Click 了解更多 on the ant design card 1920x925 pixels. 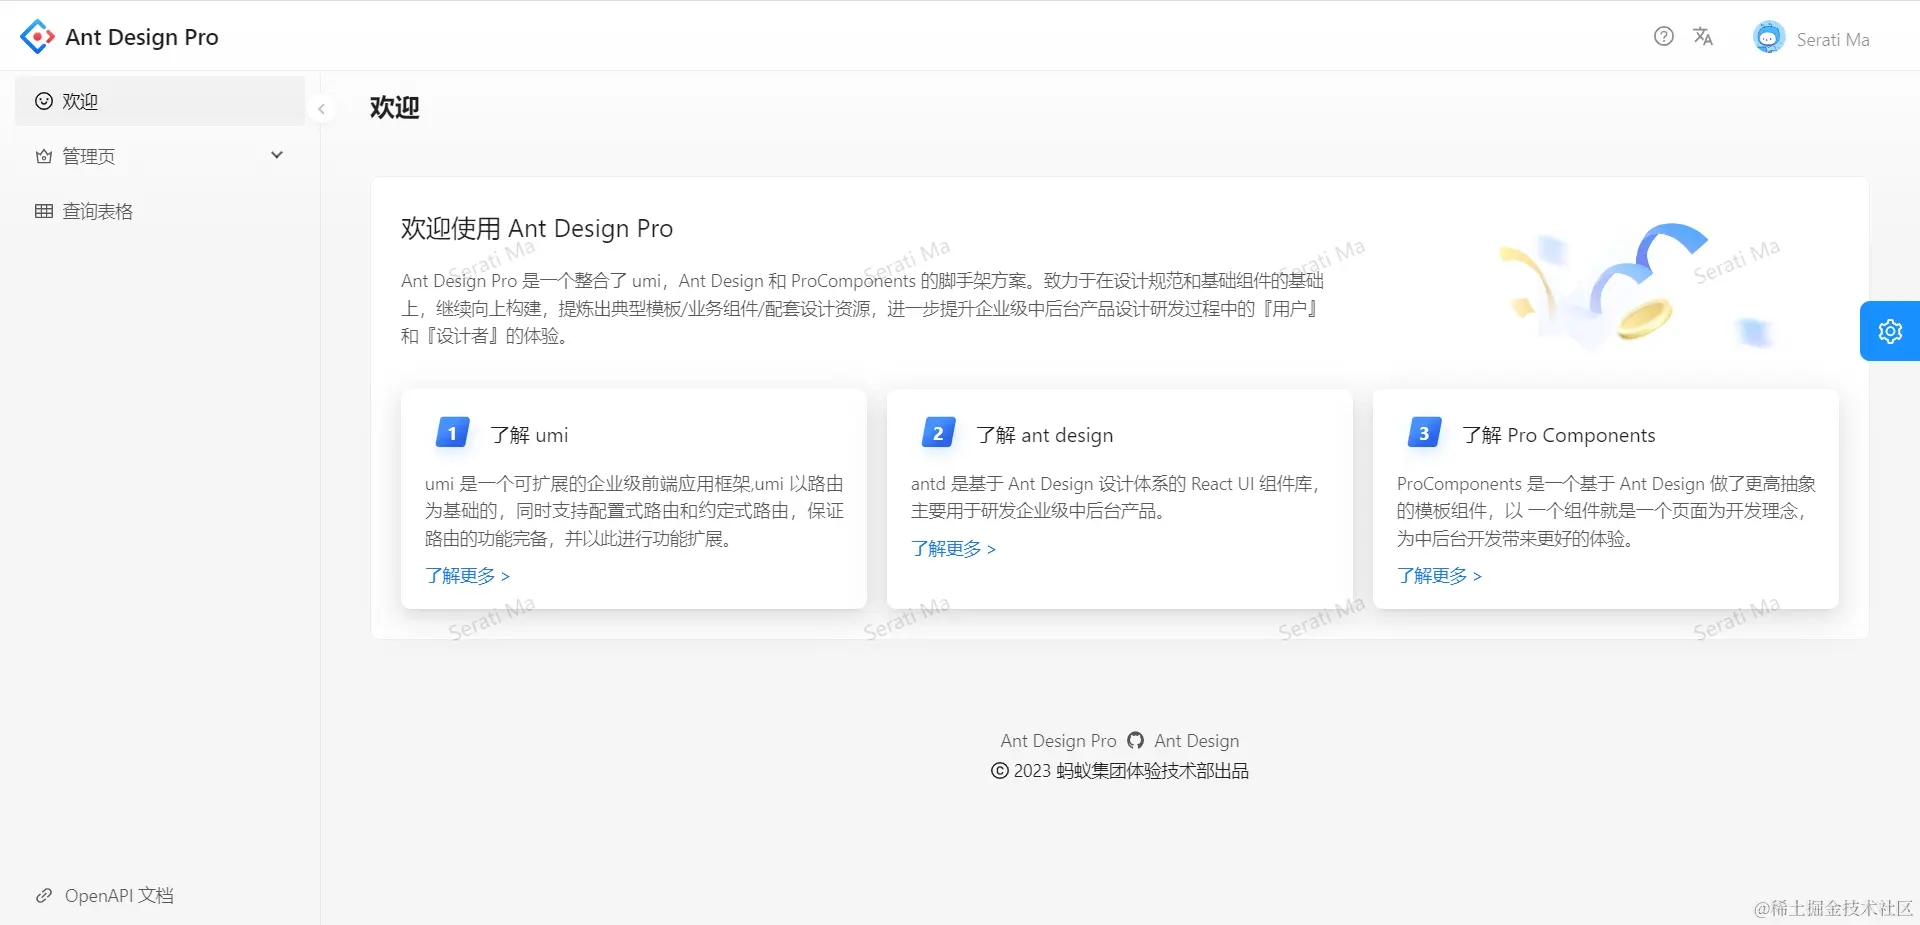point(953,549)
